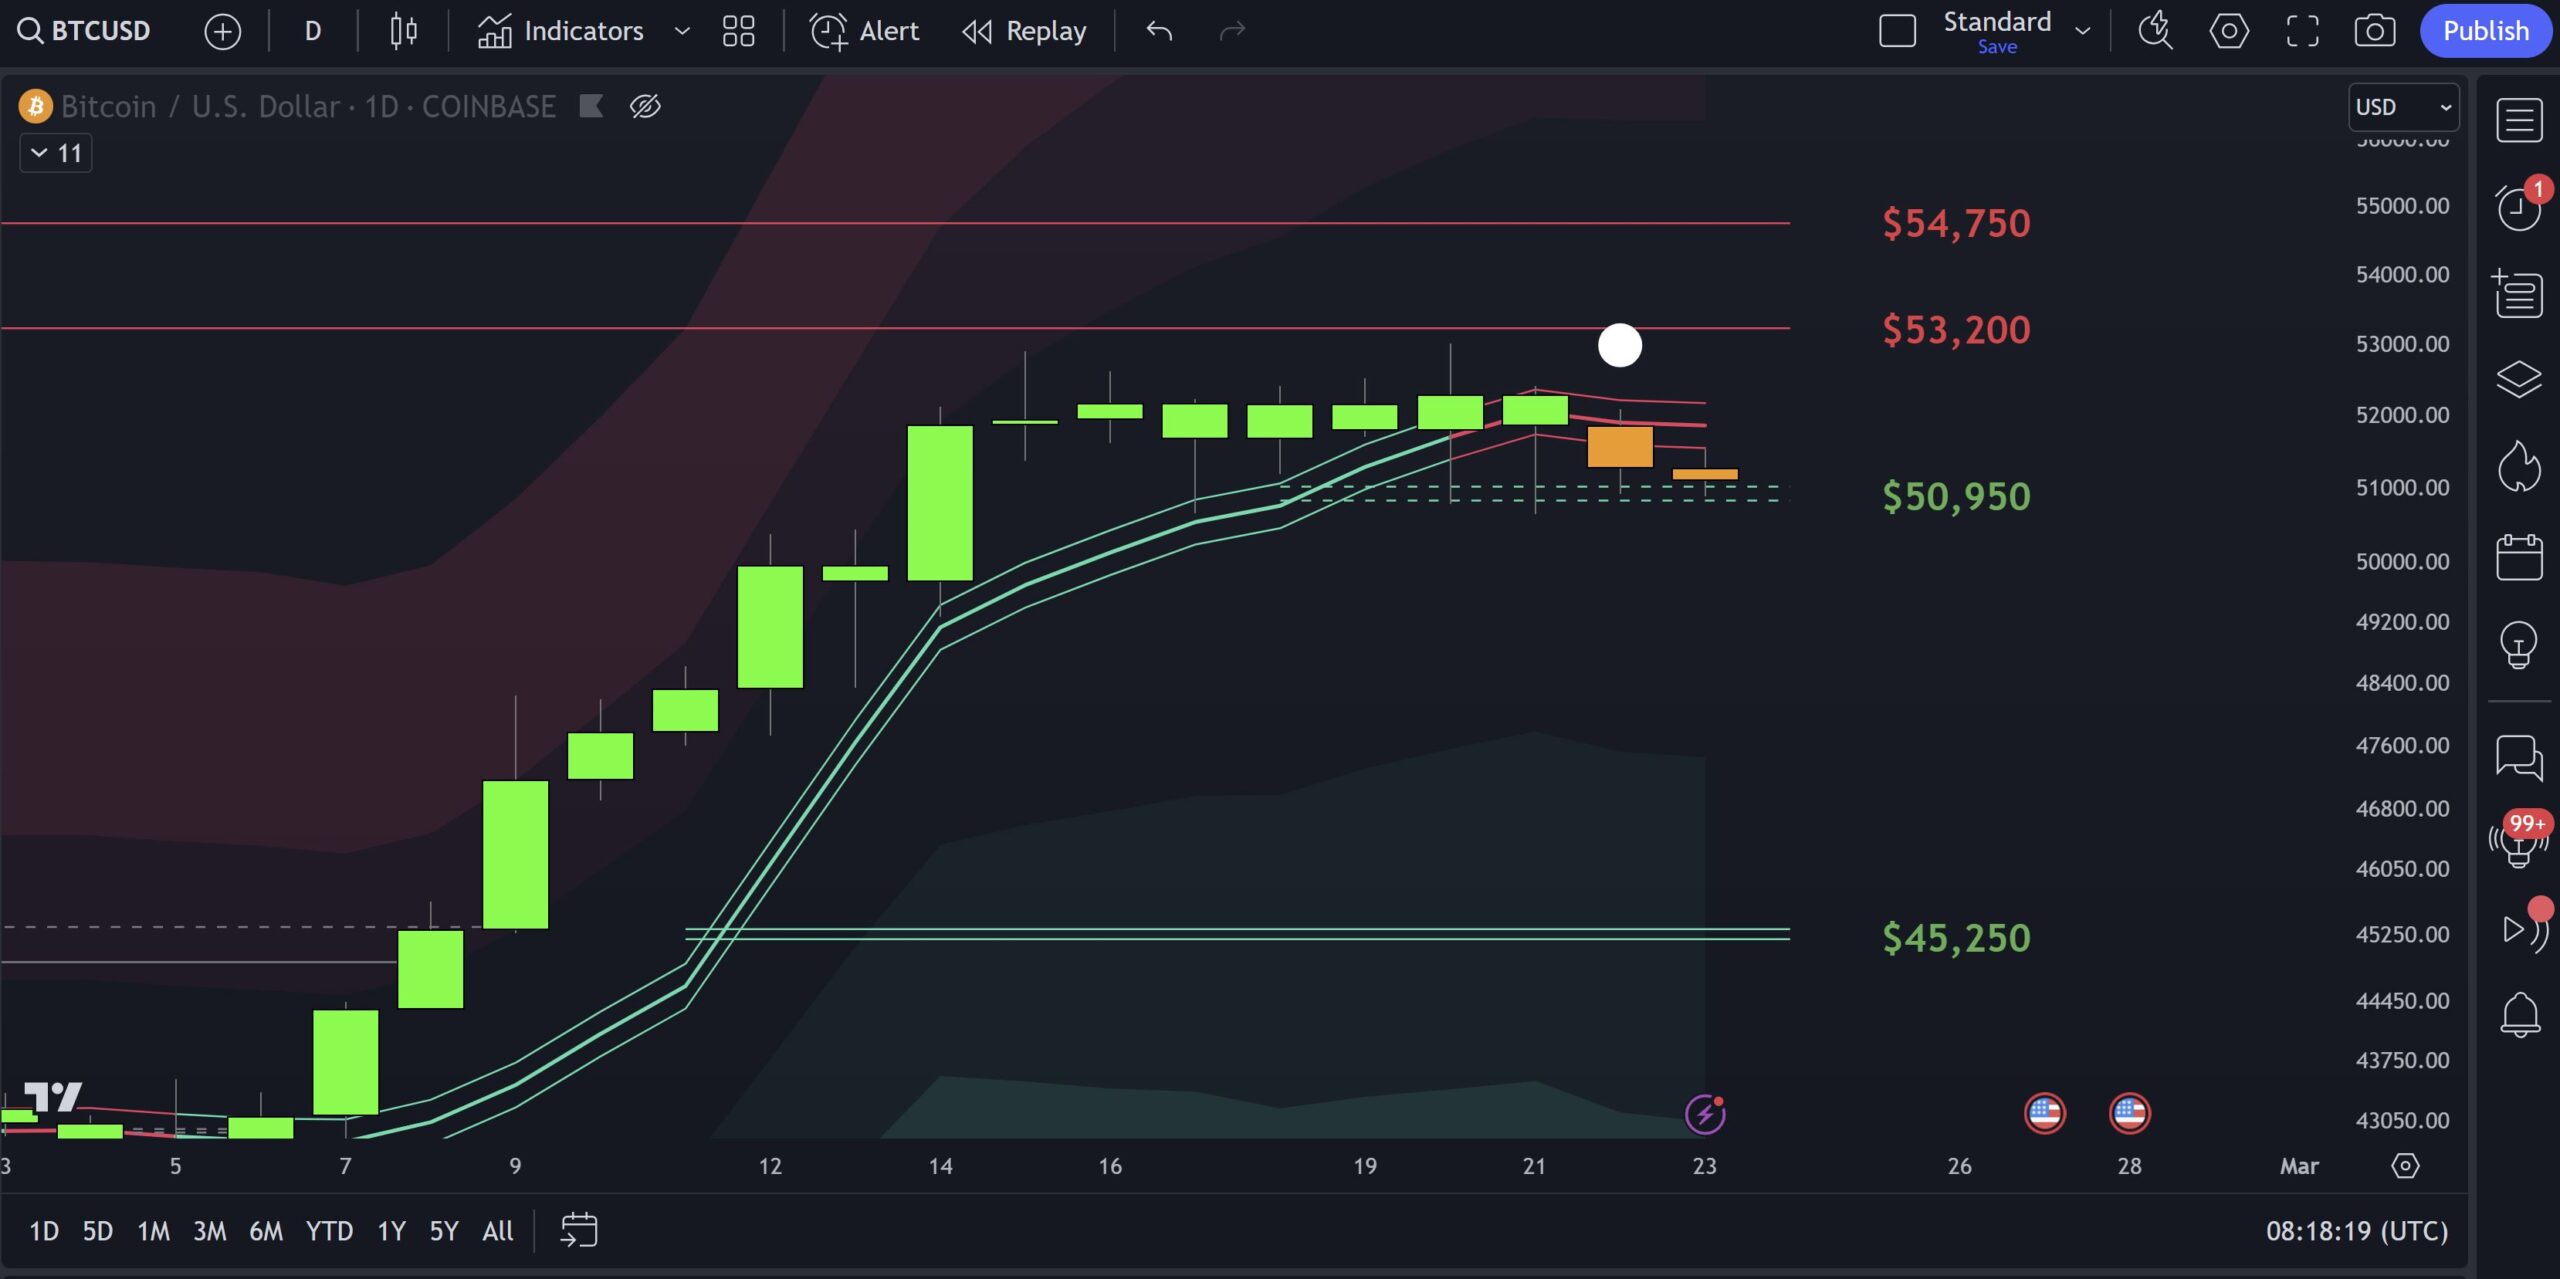Take a chart snapshot with camera icon

point(2374,31)
